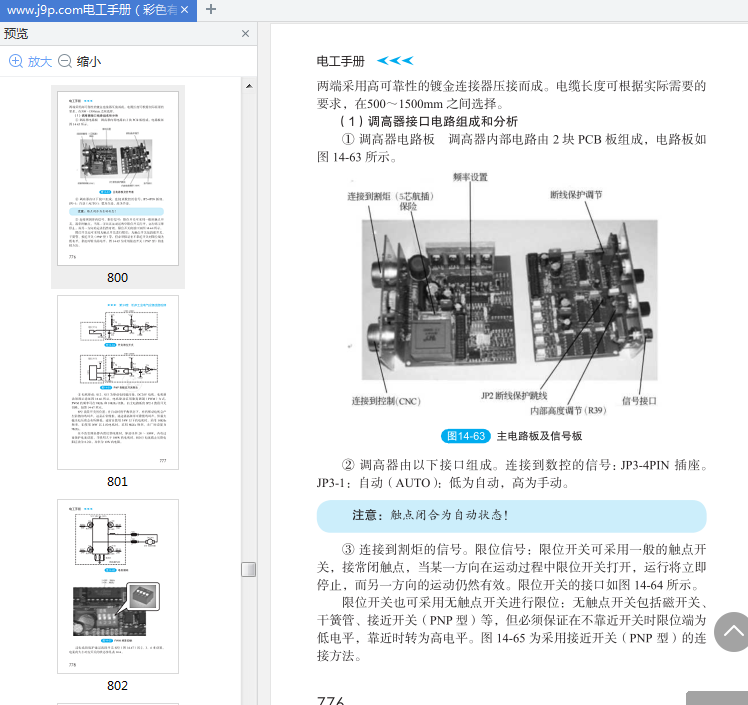
Task: Click figure label JP2 断线保护跳线
Action: point(514,395)
